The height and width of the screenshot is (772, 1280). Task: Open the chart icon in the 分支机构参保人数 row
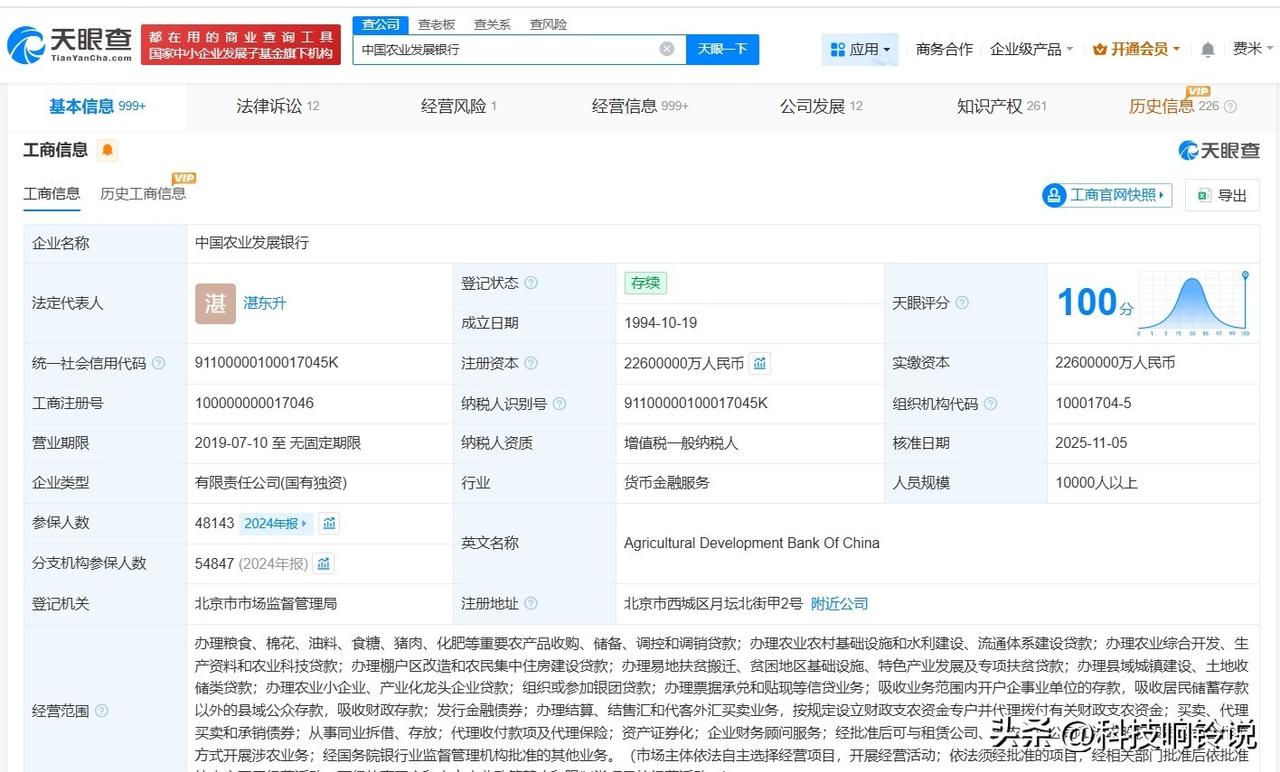coord(323,563)
